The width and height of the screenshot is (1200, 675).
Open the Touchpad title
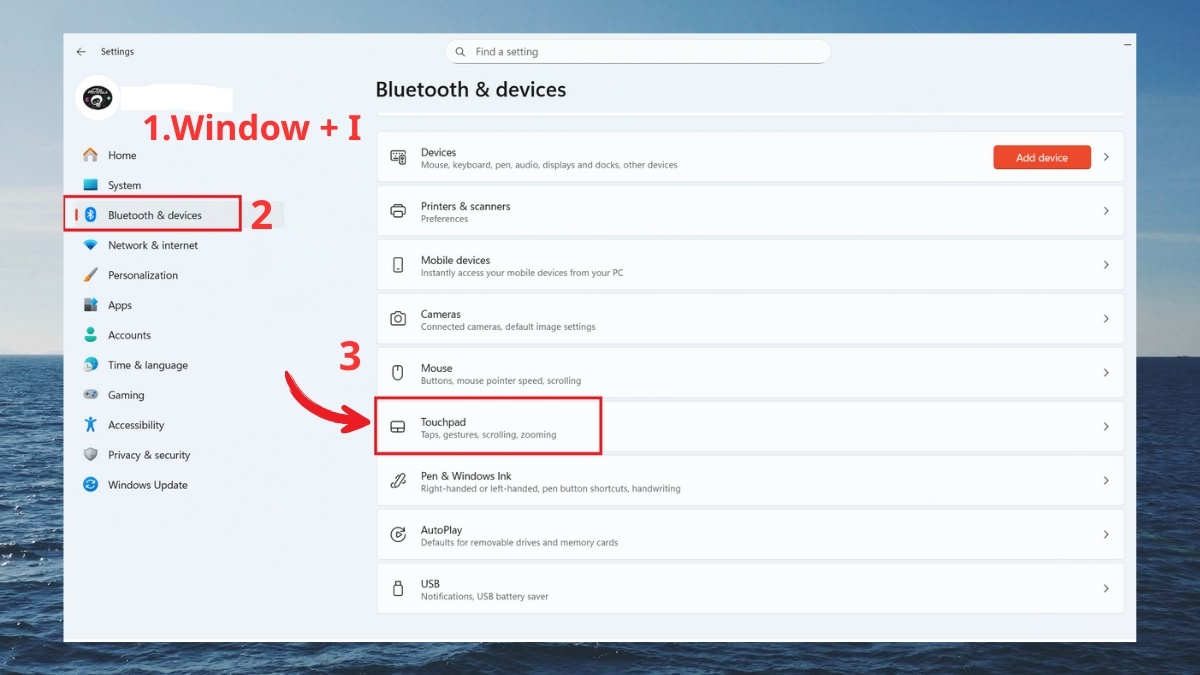[443, 422]
